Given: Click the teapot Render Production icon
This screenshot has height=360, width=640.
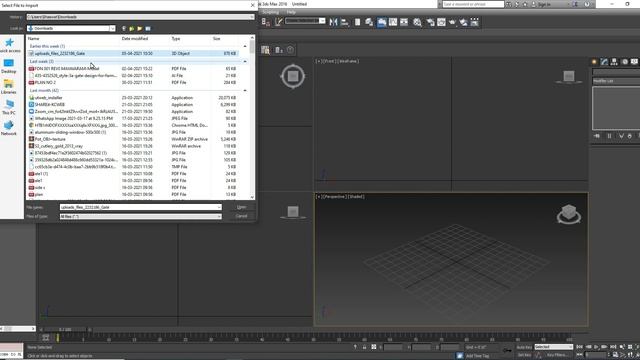Looking at the screenshot, I should 452,22.
